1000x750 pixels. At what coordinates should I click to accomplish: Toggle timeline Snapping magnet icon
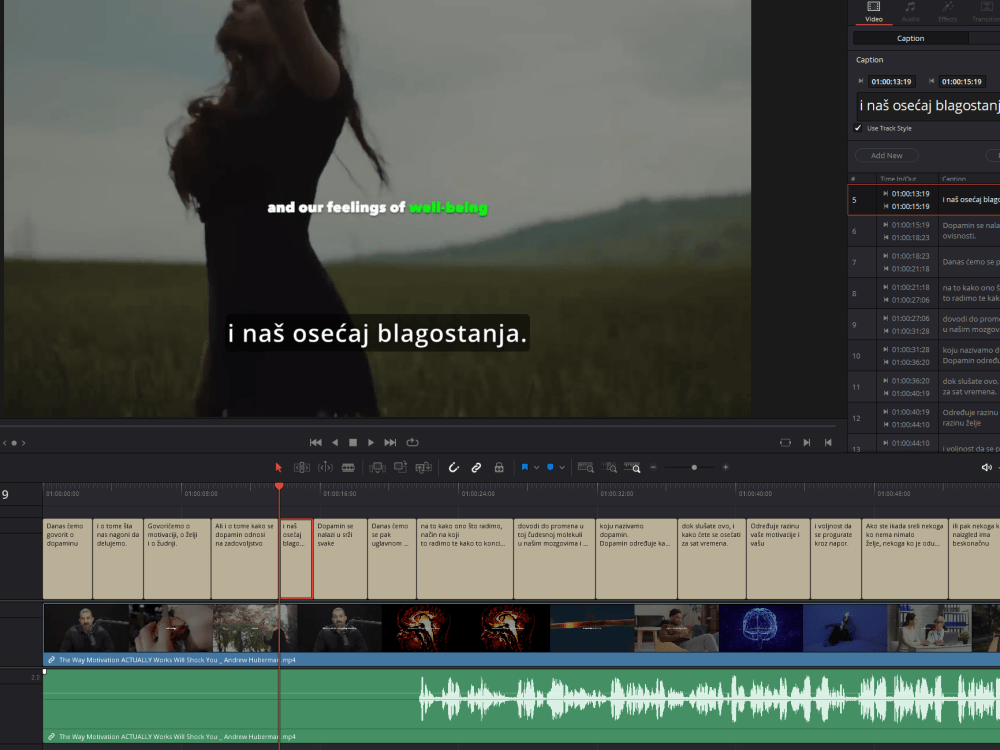click(x=453, y=467)
